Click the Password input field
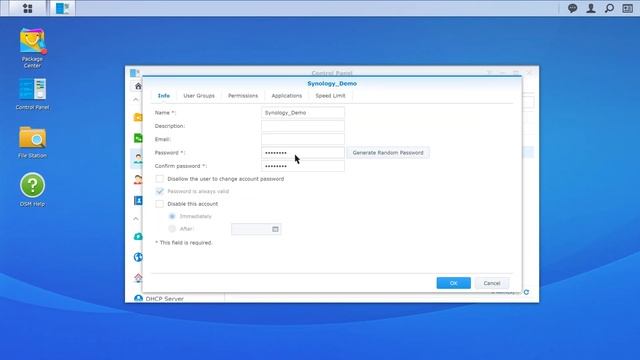640x360 pixels. click(x=302, y=153)
